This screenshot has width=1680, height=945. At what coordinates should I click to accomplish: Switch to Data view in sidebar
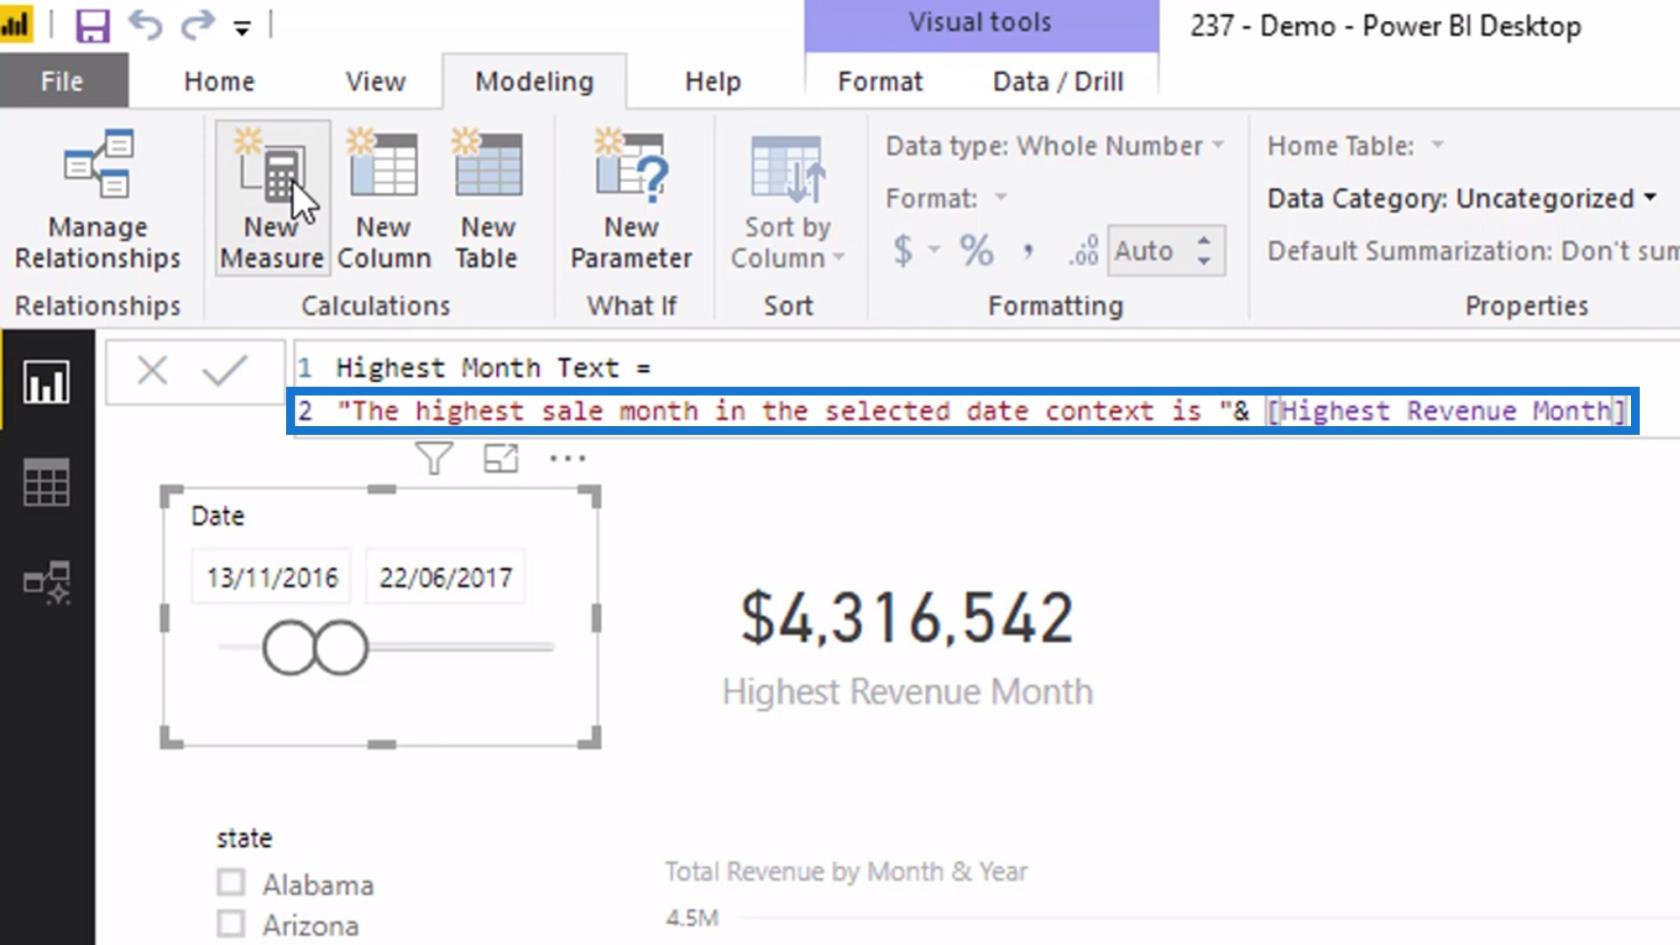point(46,482)
